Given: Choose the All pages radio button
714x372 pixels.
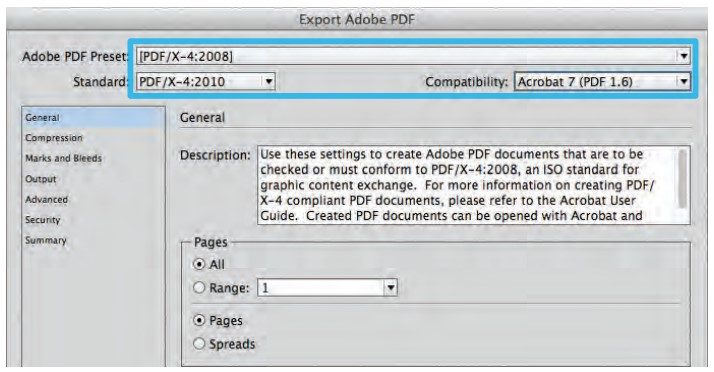Looking at the screenshot, I should pos(199,264).
